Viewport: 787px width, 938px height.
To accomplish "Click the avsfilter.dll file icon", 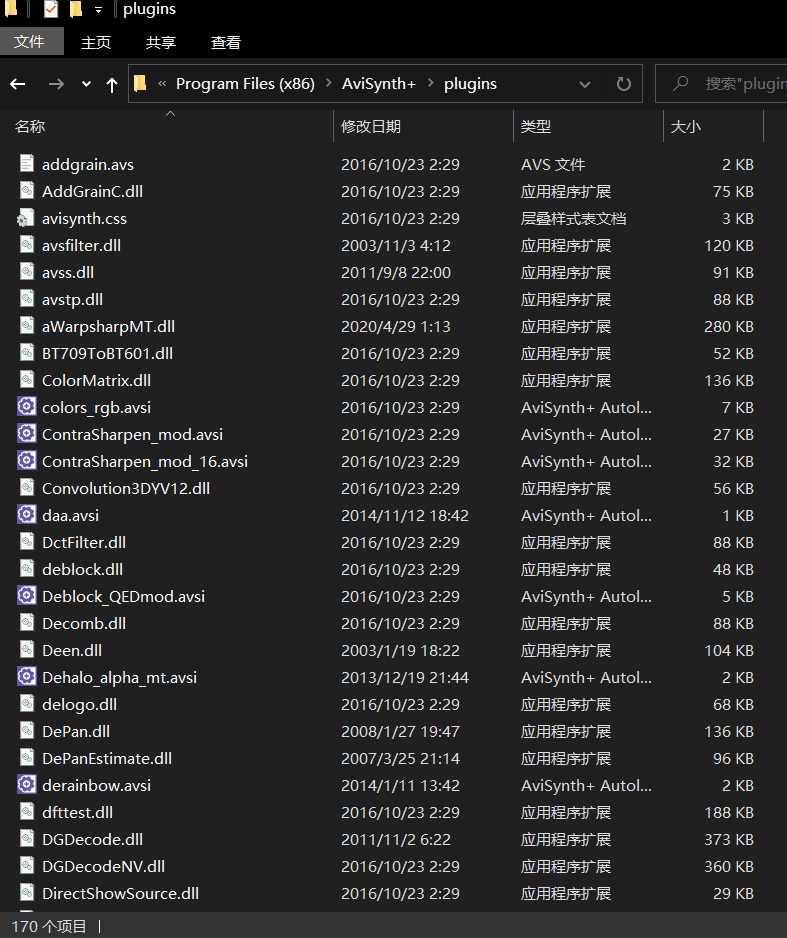I will 26,245.
